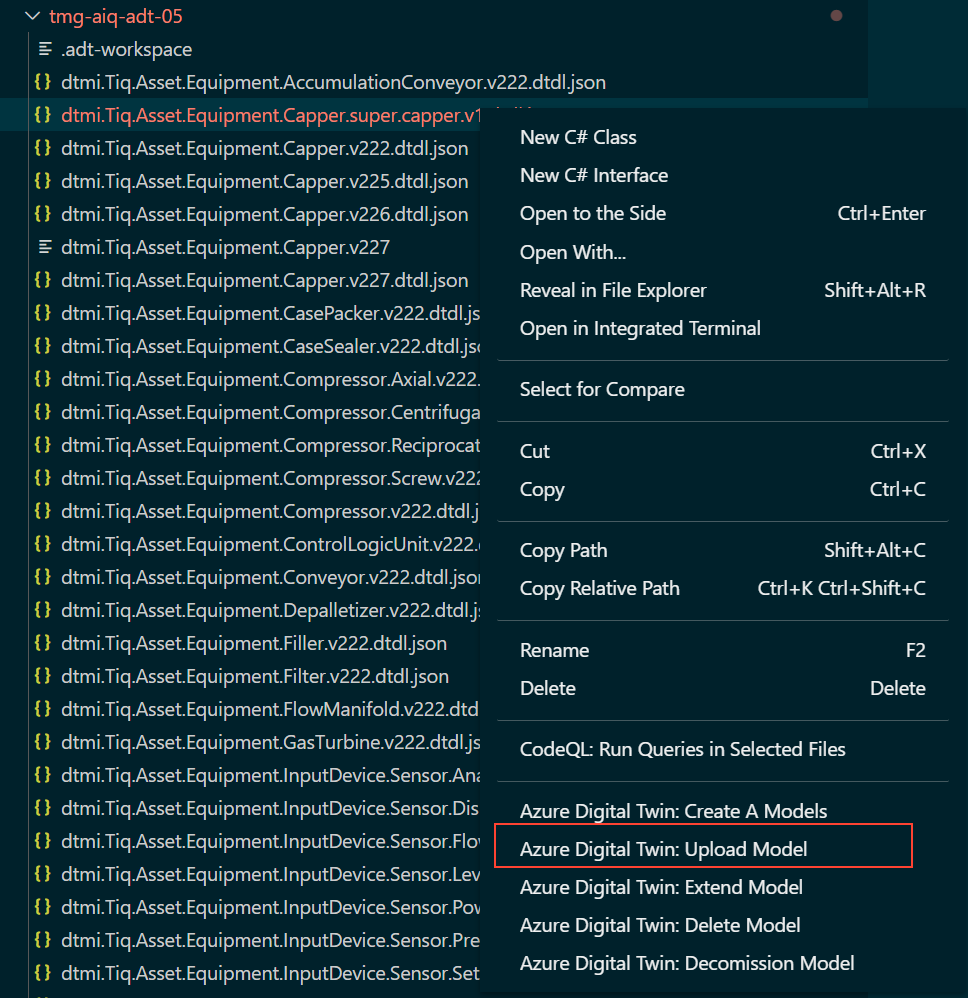Image resolution: width=968 pixels, height=998 pixels.
Task: Select Delete from context menu
Action: (722, 689)
